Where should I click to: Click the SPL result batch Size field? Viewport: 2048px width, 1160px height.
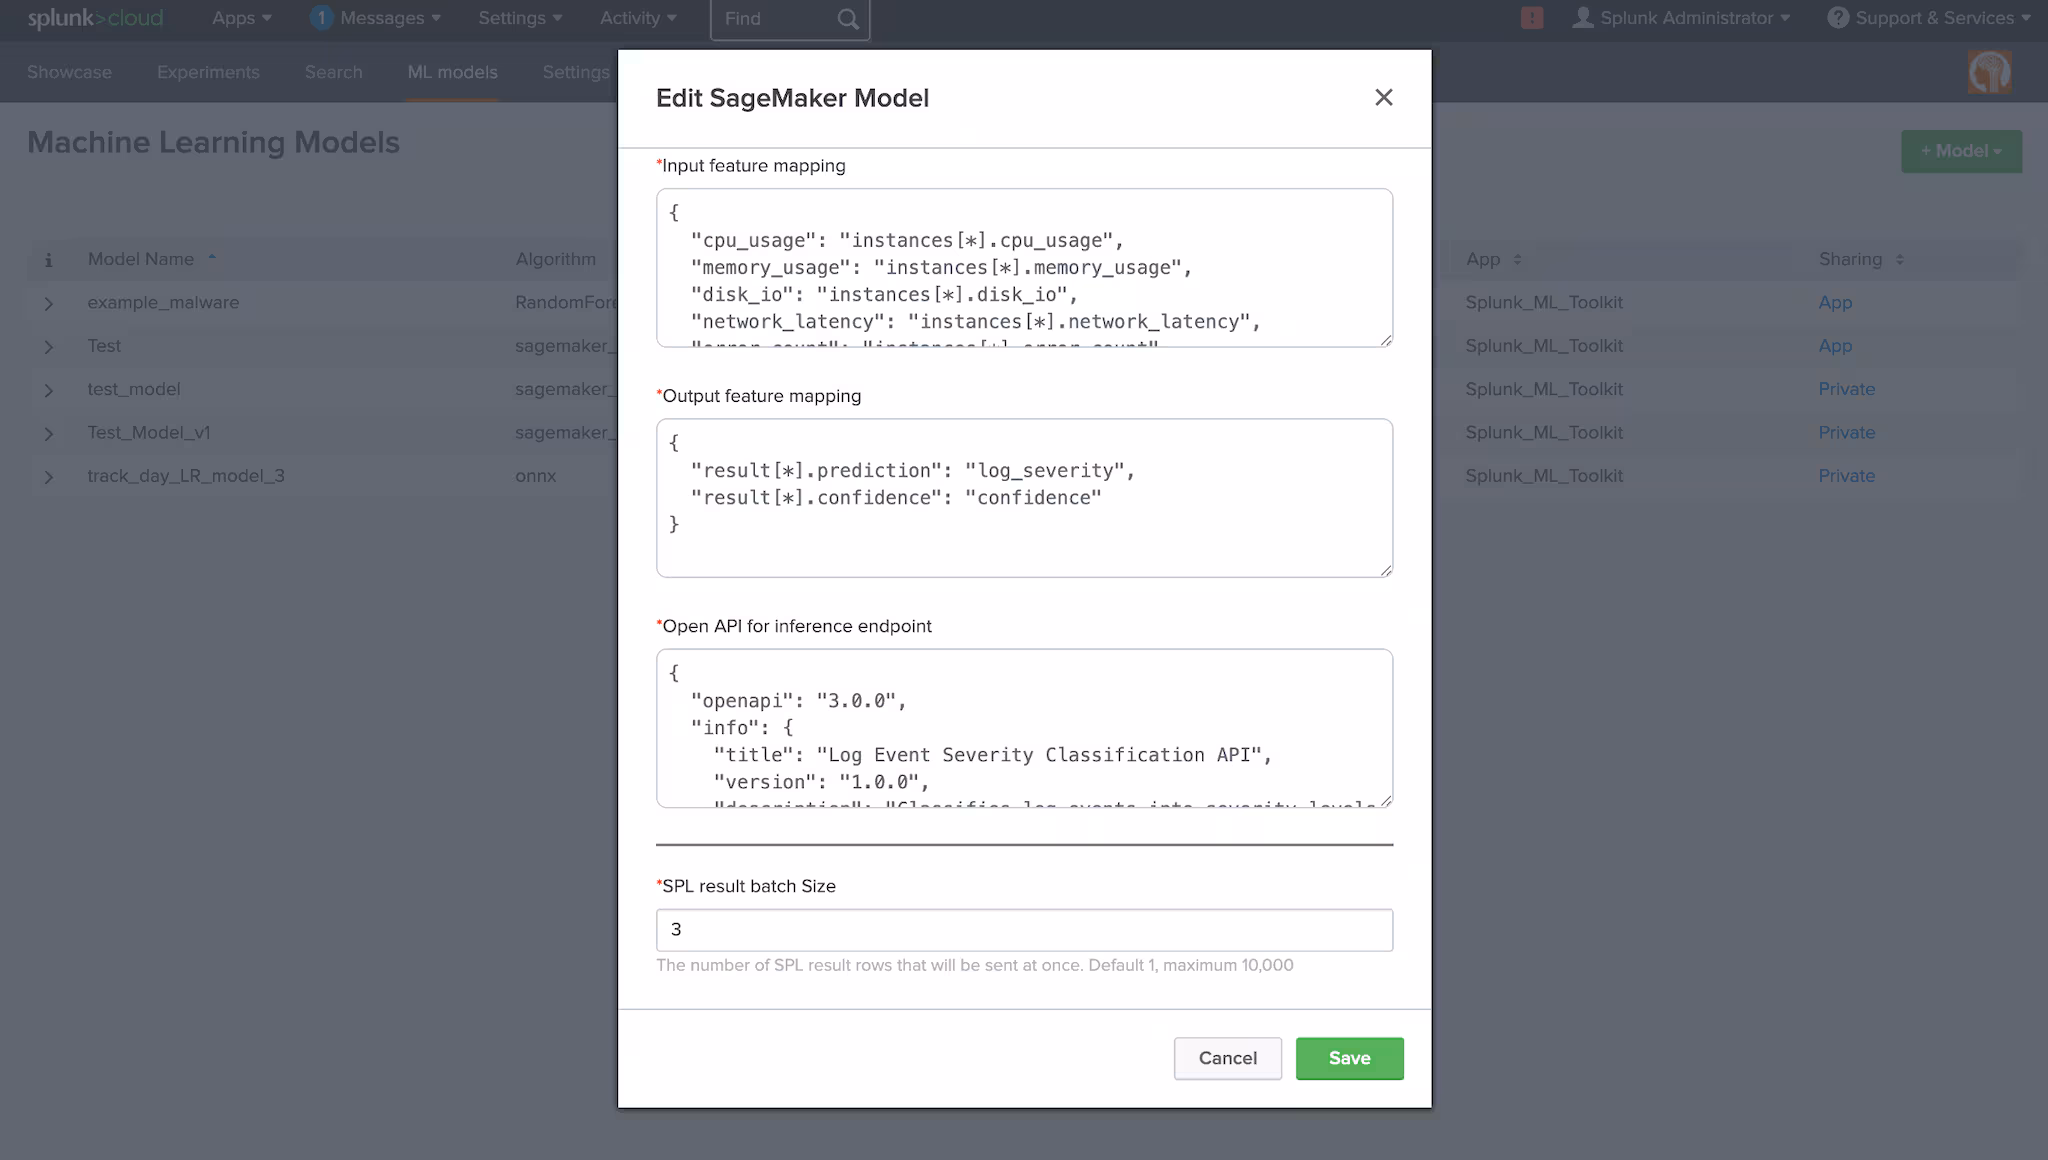(1023, 930)
